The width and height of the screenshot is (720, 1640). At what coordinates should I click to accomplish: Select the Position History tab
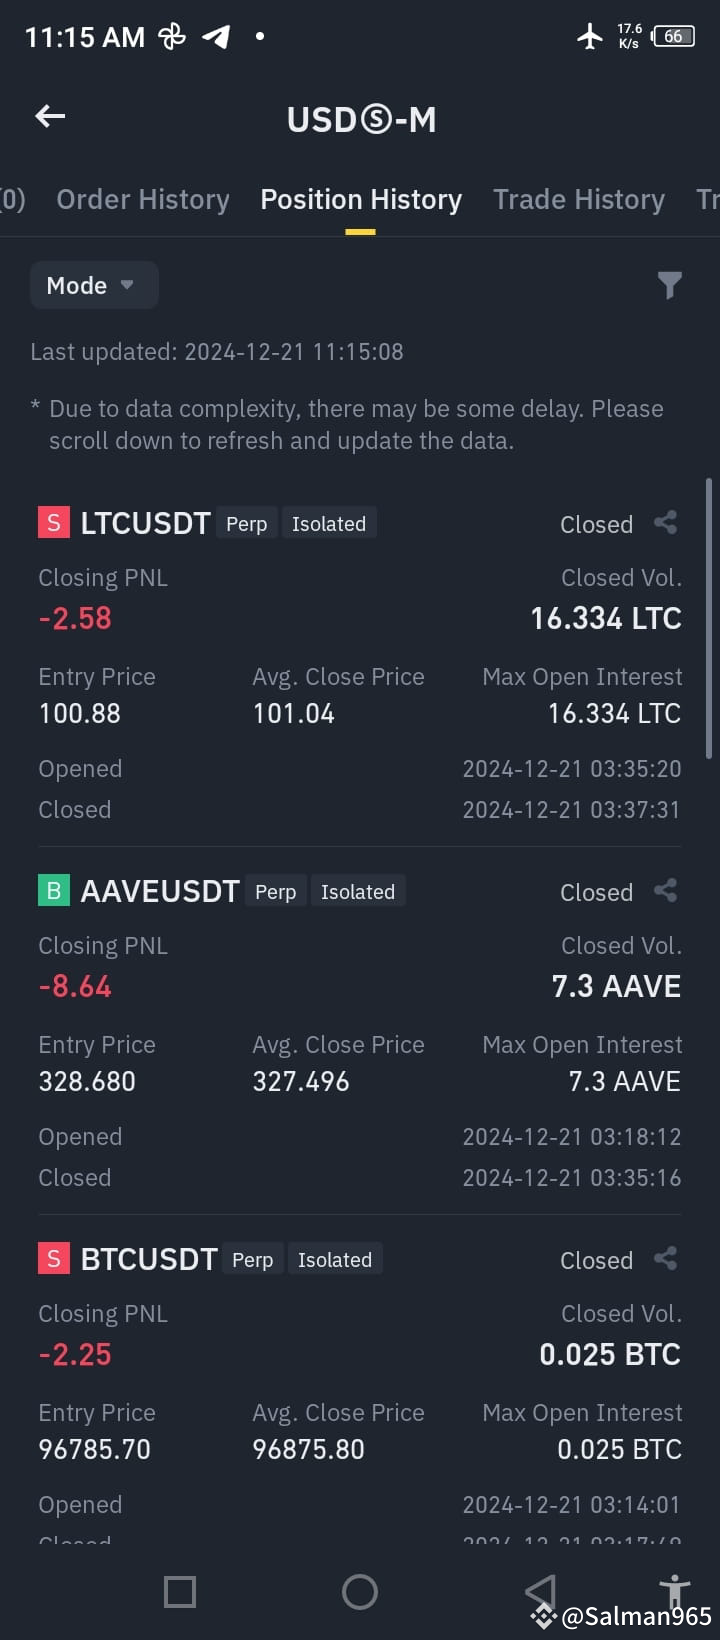click(361, 200)
